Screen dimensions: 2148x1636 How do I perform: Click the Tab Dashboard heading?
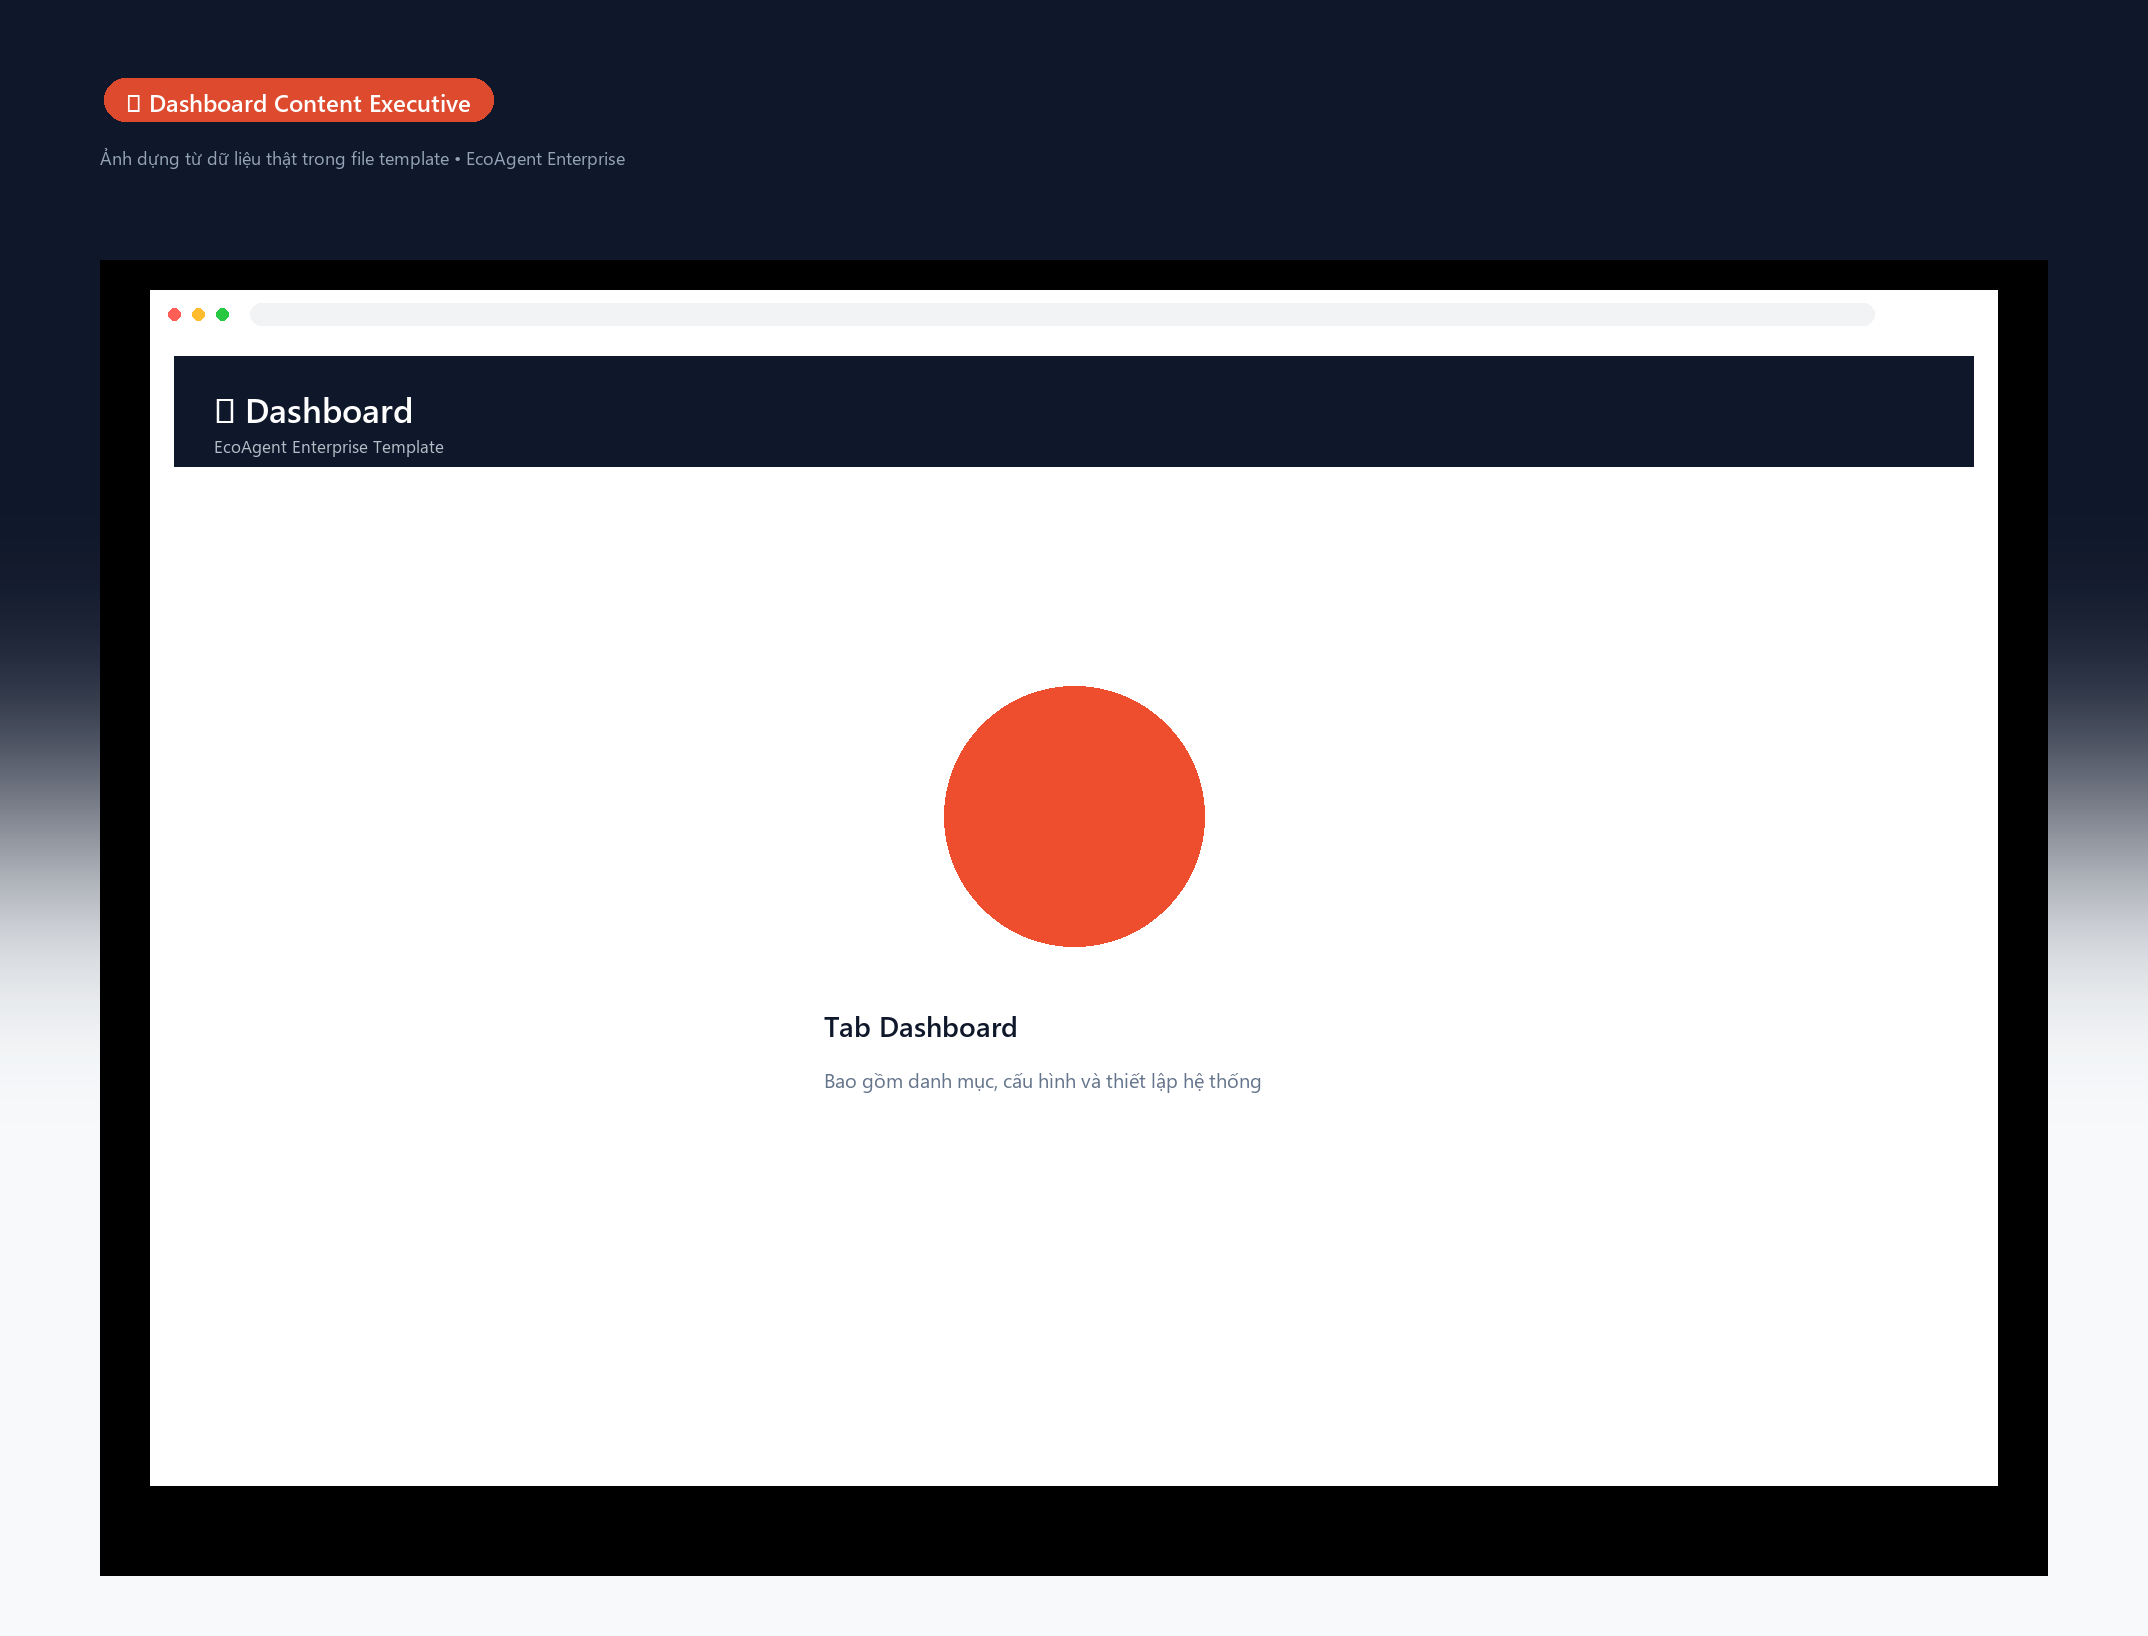point(920,1027)
